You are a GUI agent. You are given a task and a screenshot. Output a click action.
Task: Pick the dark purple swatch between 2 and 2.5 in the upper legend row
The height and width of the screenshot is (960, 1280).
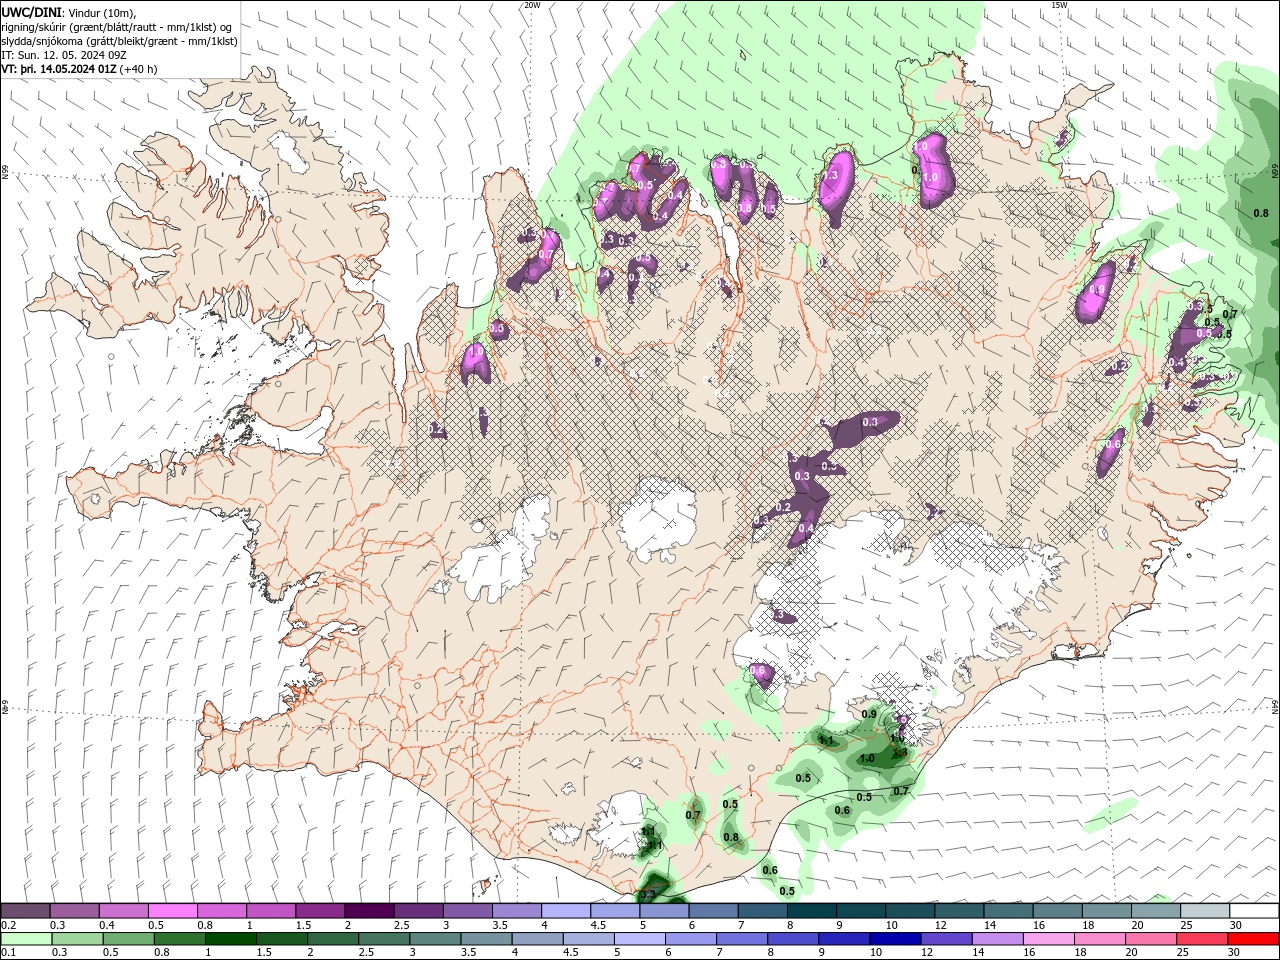369,911
